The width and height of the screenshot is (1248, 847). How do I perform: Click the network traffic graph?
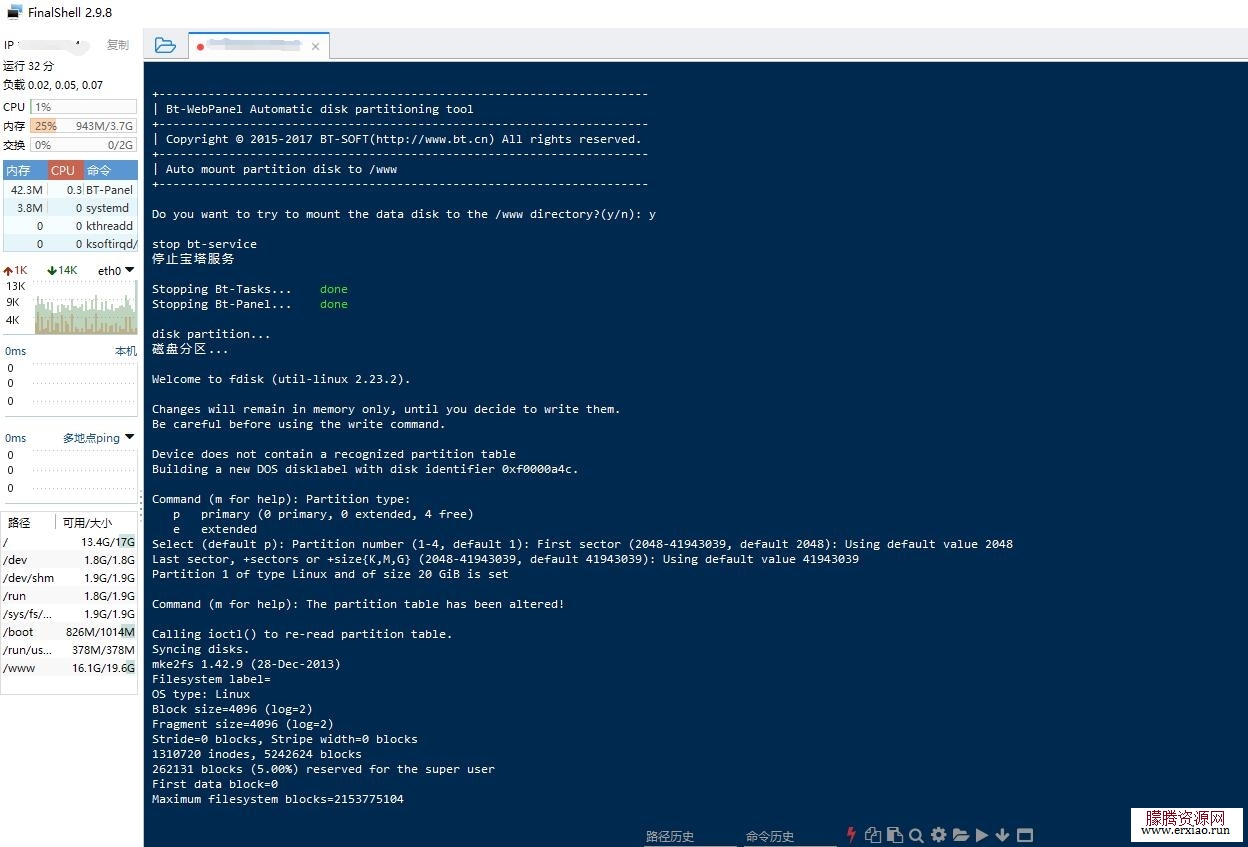(x=86, y=306)
